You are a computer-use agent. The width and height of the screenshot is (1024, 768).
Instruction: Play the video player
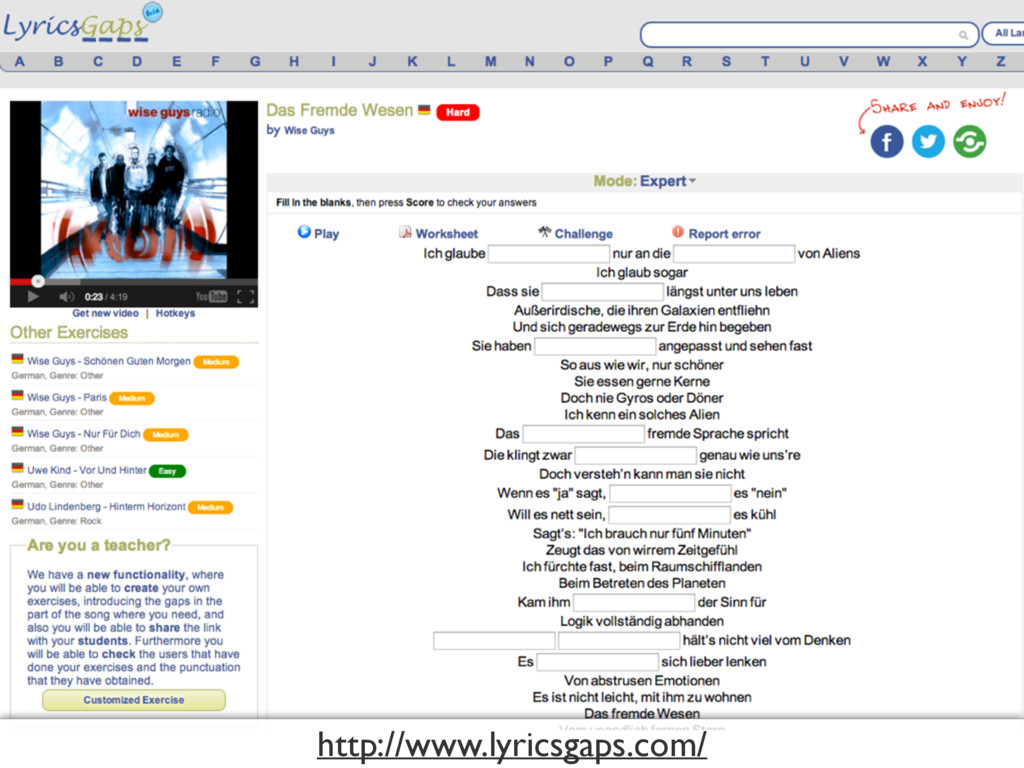33,297
